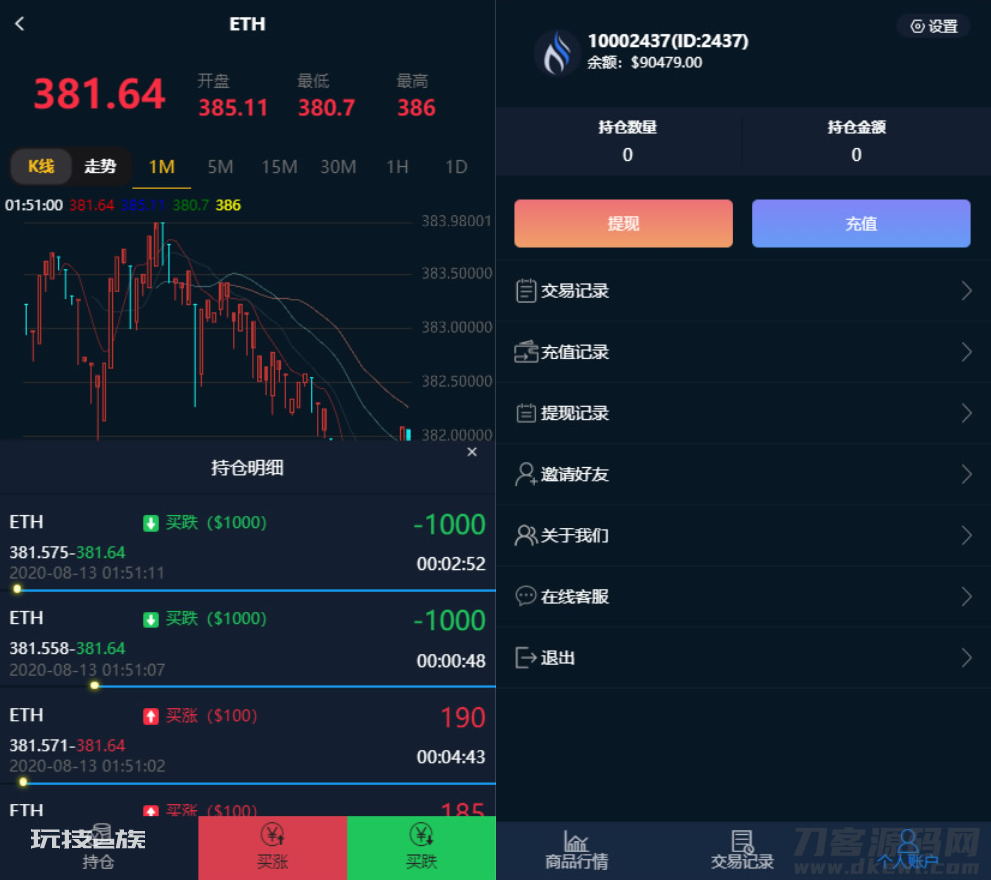The height and width of the screenshot is (880, 991).
Task: Go back using the top-left arrow
Action: 20,24
